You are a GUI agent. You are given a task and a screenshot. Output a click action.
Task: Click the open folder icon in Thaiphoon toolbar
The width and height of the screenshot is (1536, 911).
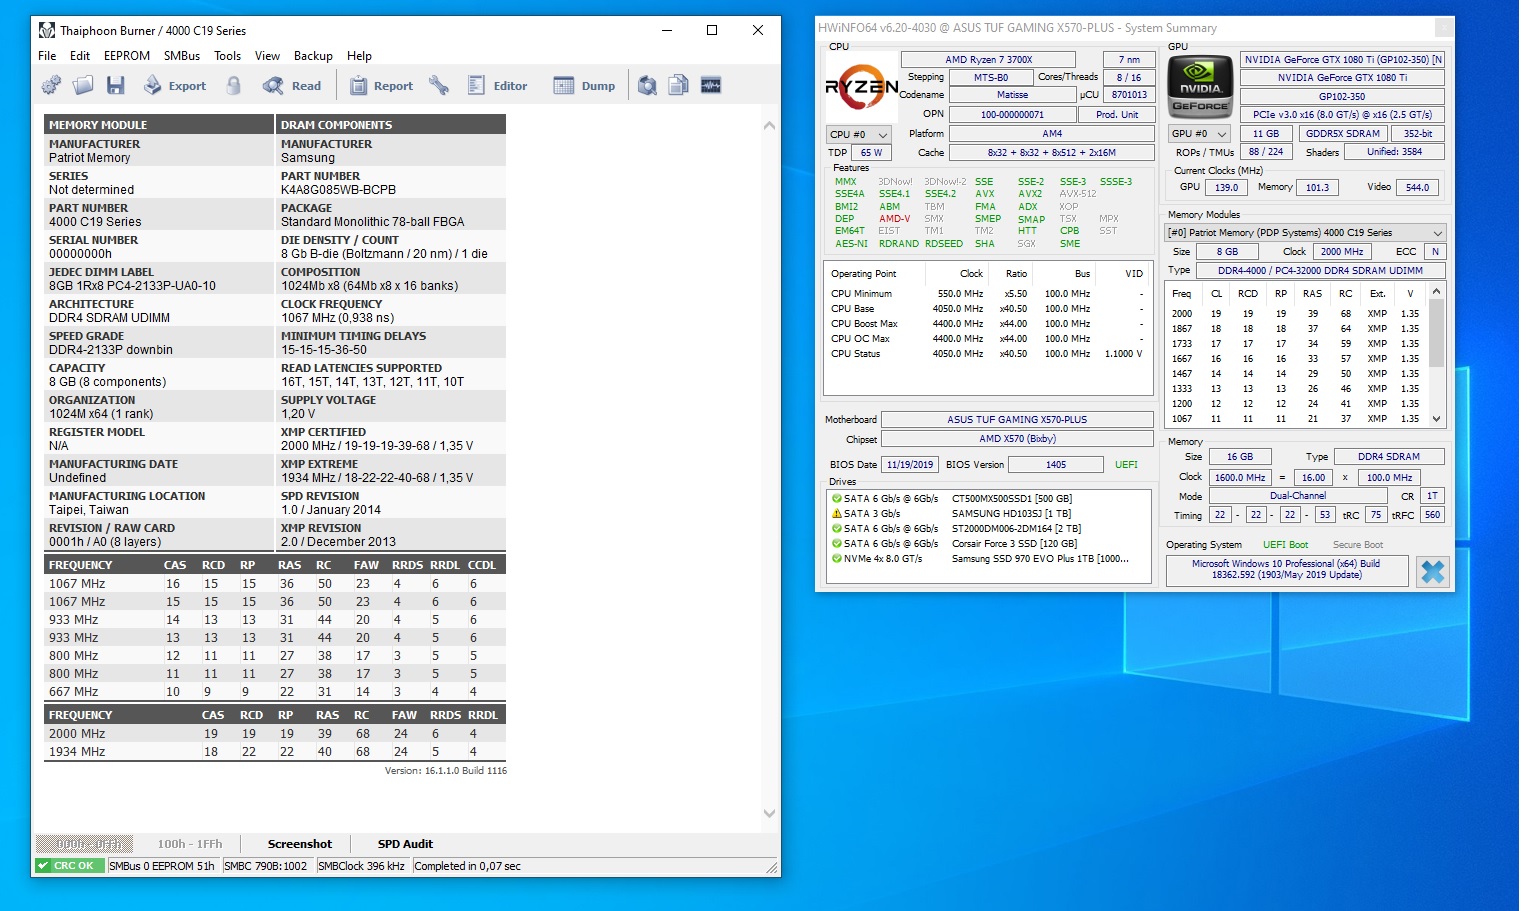tap(83, 86)
